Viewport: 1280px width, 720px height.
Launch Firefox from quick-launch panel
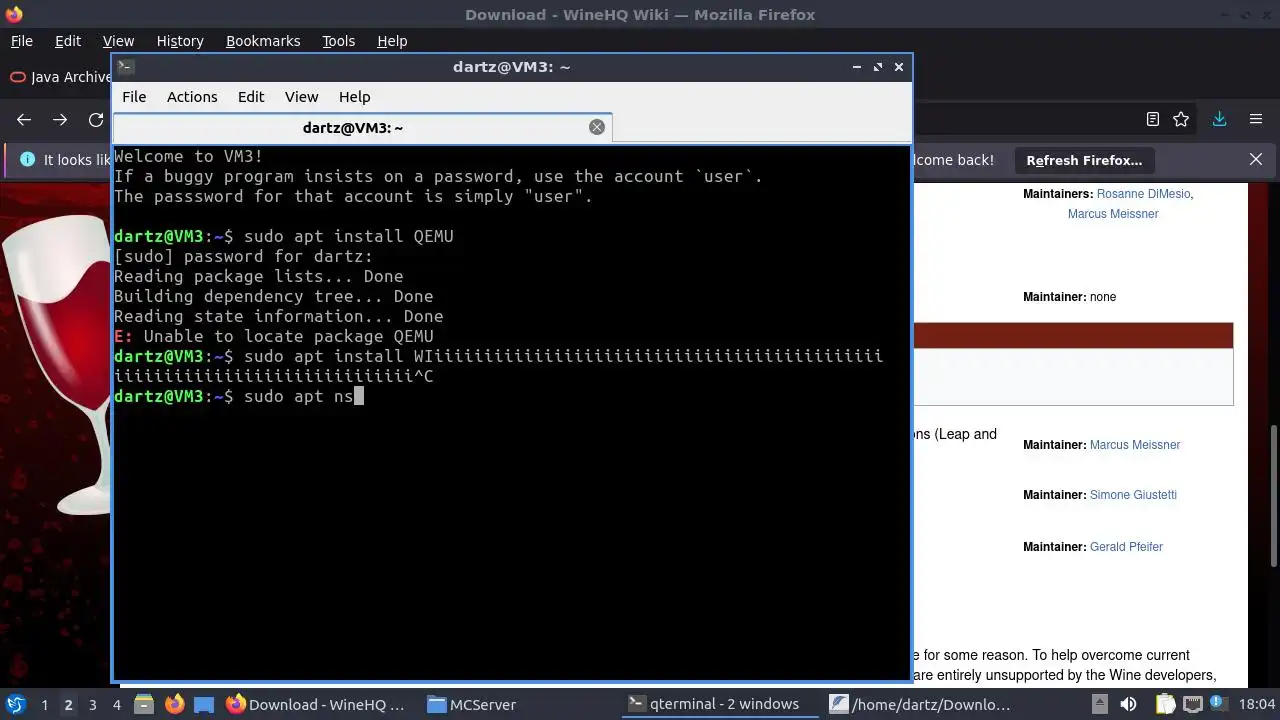(x=174, y=704)
